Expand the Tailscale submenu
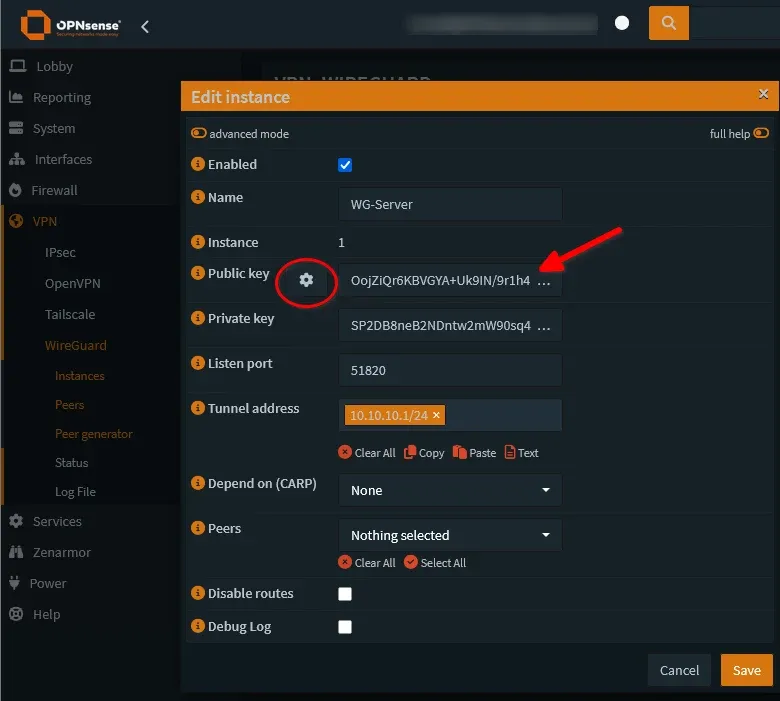Screen dimensions: 780x701 coord(70,314)
